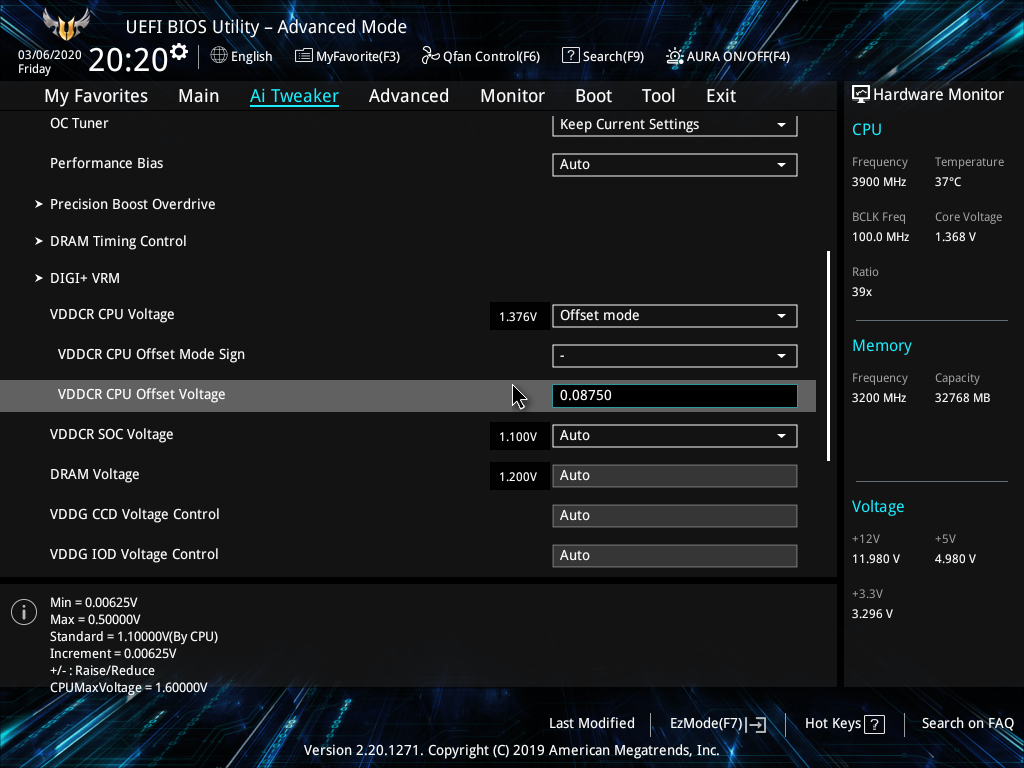The height and width of the screenshot is (768, 1024).
Task: Click the BCLK Freq 100.0 MHz value
Action: (880, 236)
